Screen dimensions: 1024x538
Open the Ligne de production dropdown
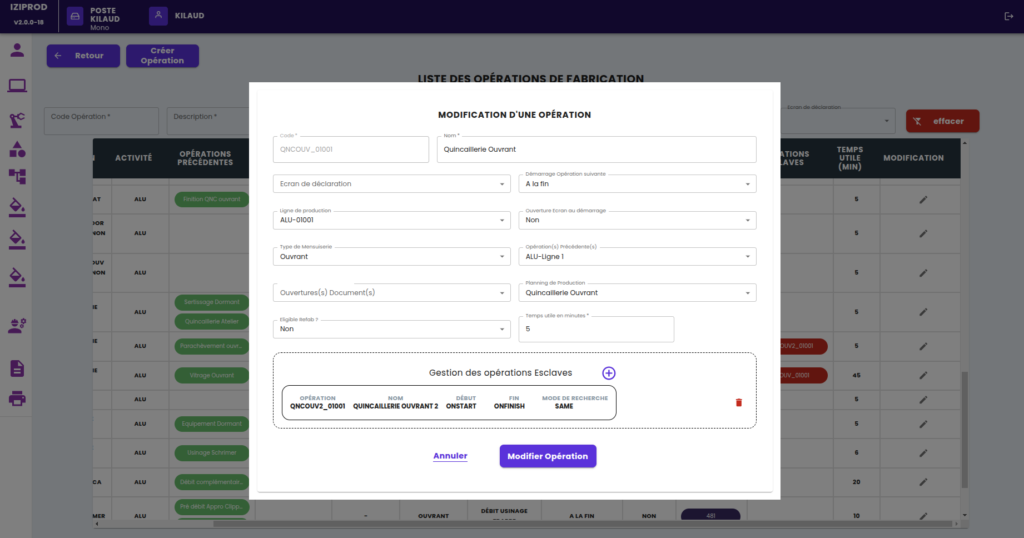391,220
